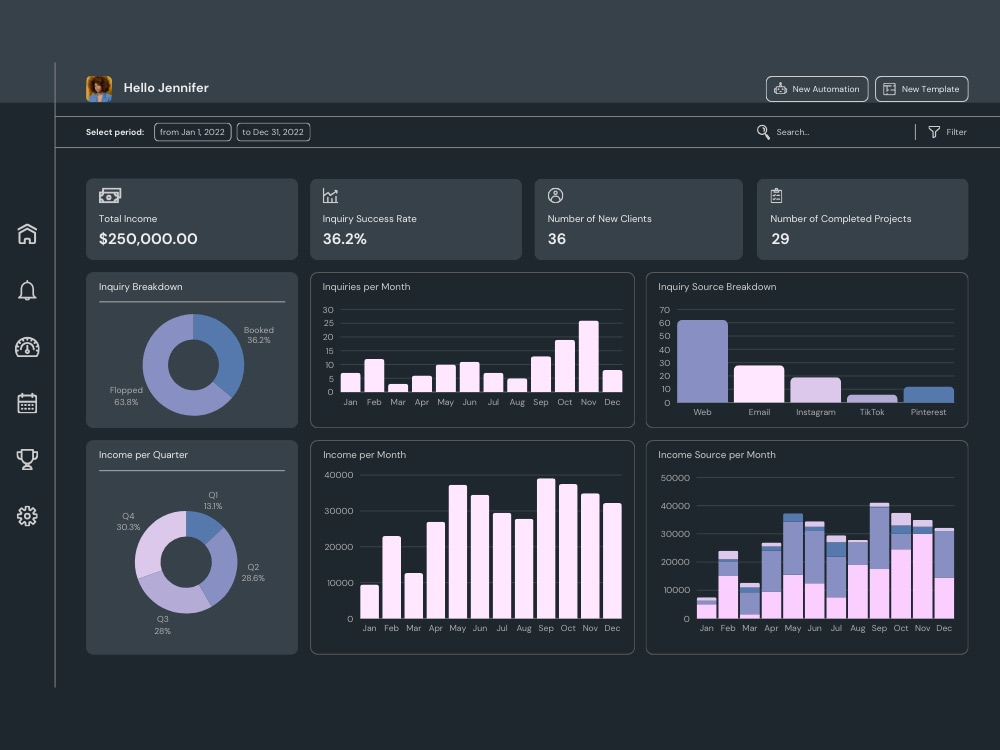Open notifications bell in sidebar
Image resolution: width=1000 pixels, height=750 pixels.
pos(27,290)
